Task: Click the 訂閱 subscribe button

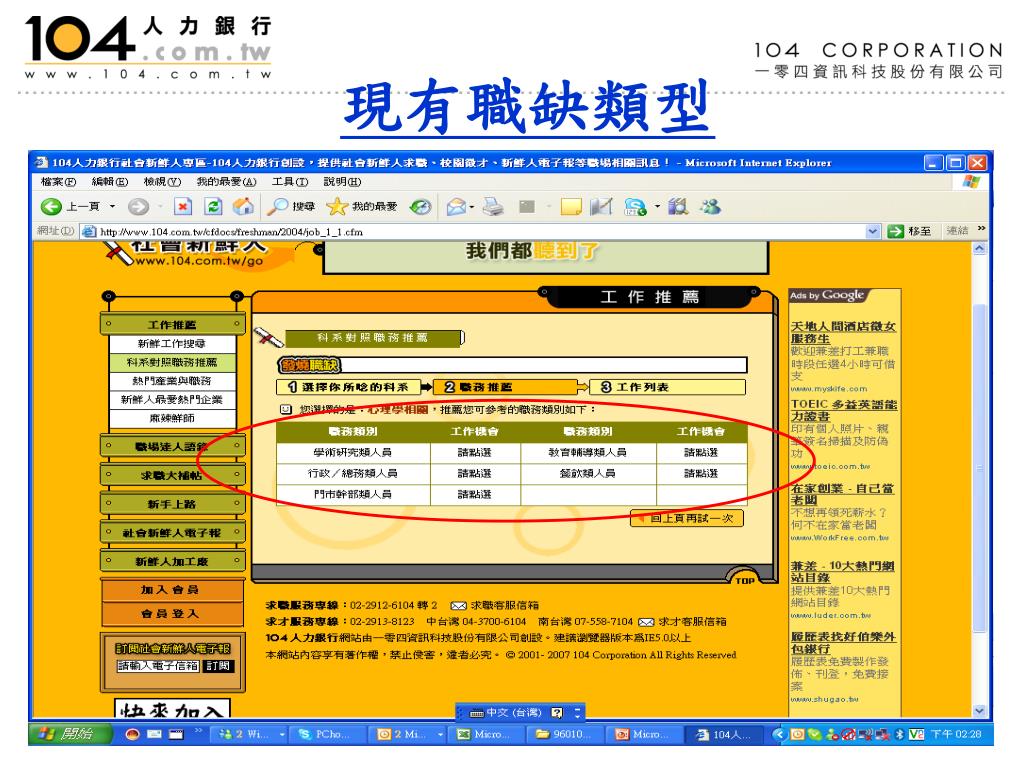Action: pos(219,666)
